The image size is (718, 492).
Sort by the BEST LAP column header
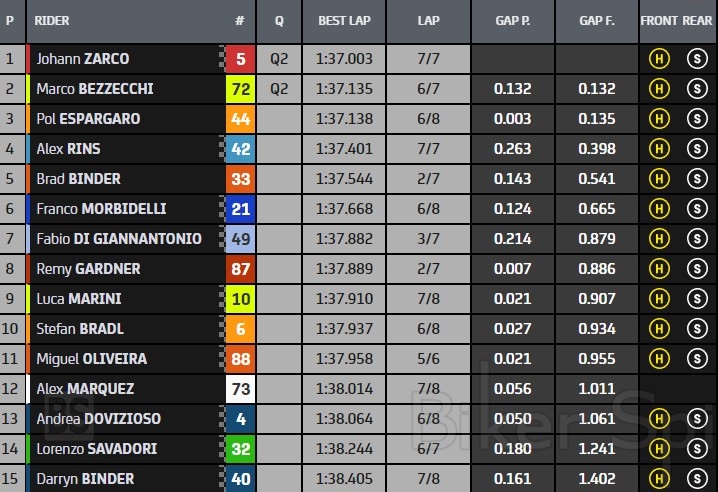point(346,20)
